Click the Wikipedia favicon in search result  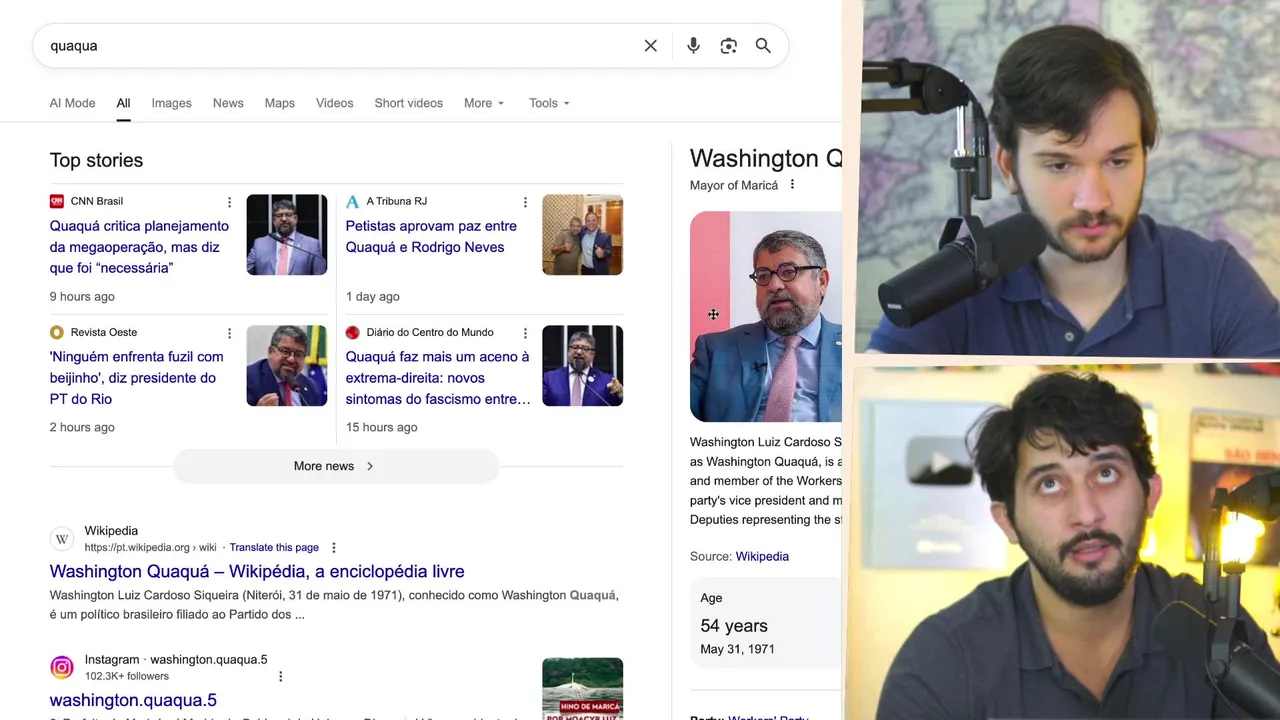(62, 539)
